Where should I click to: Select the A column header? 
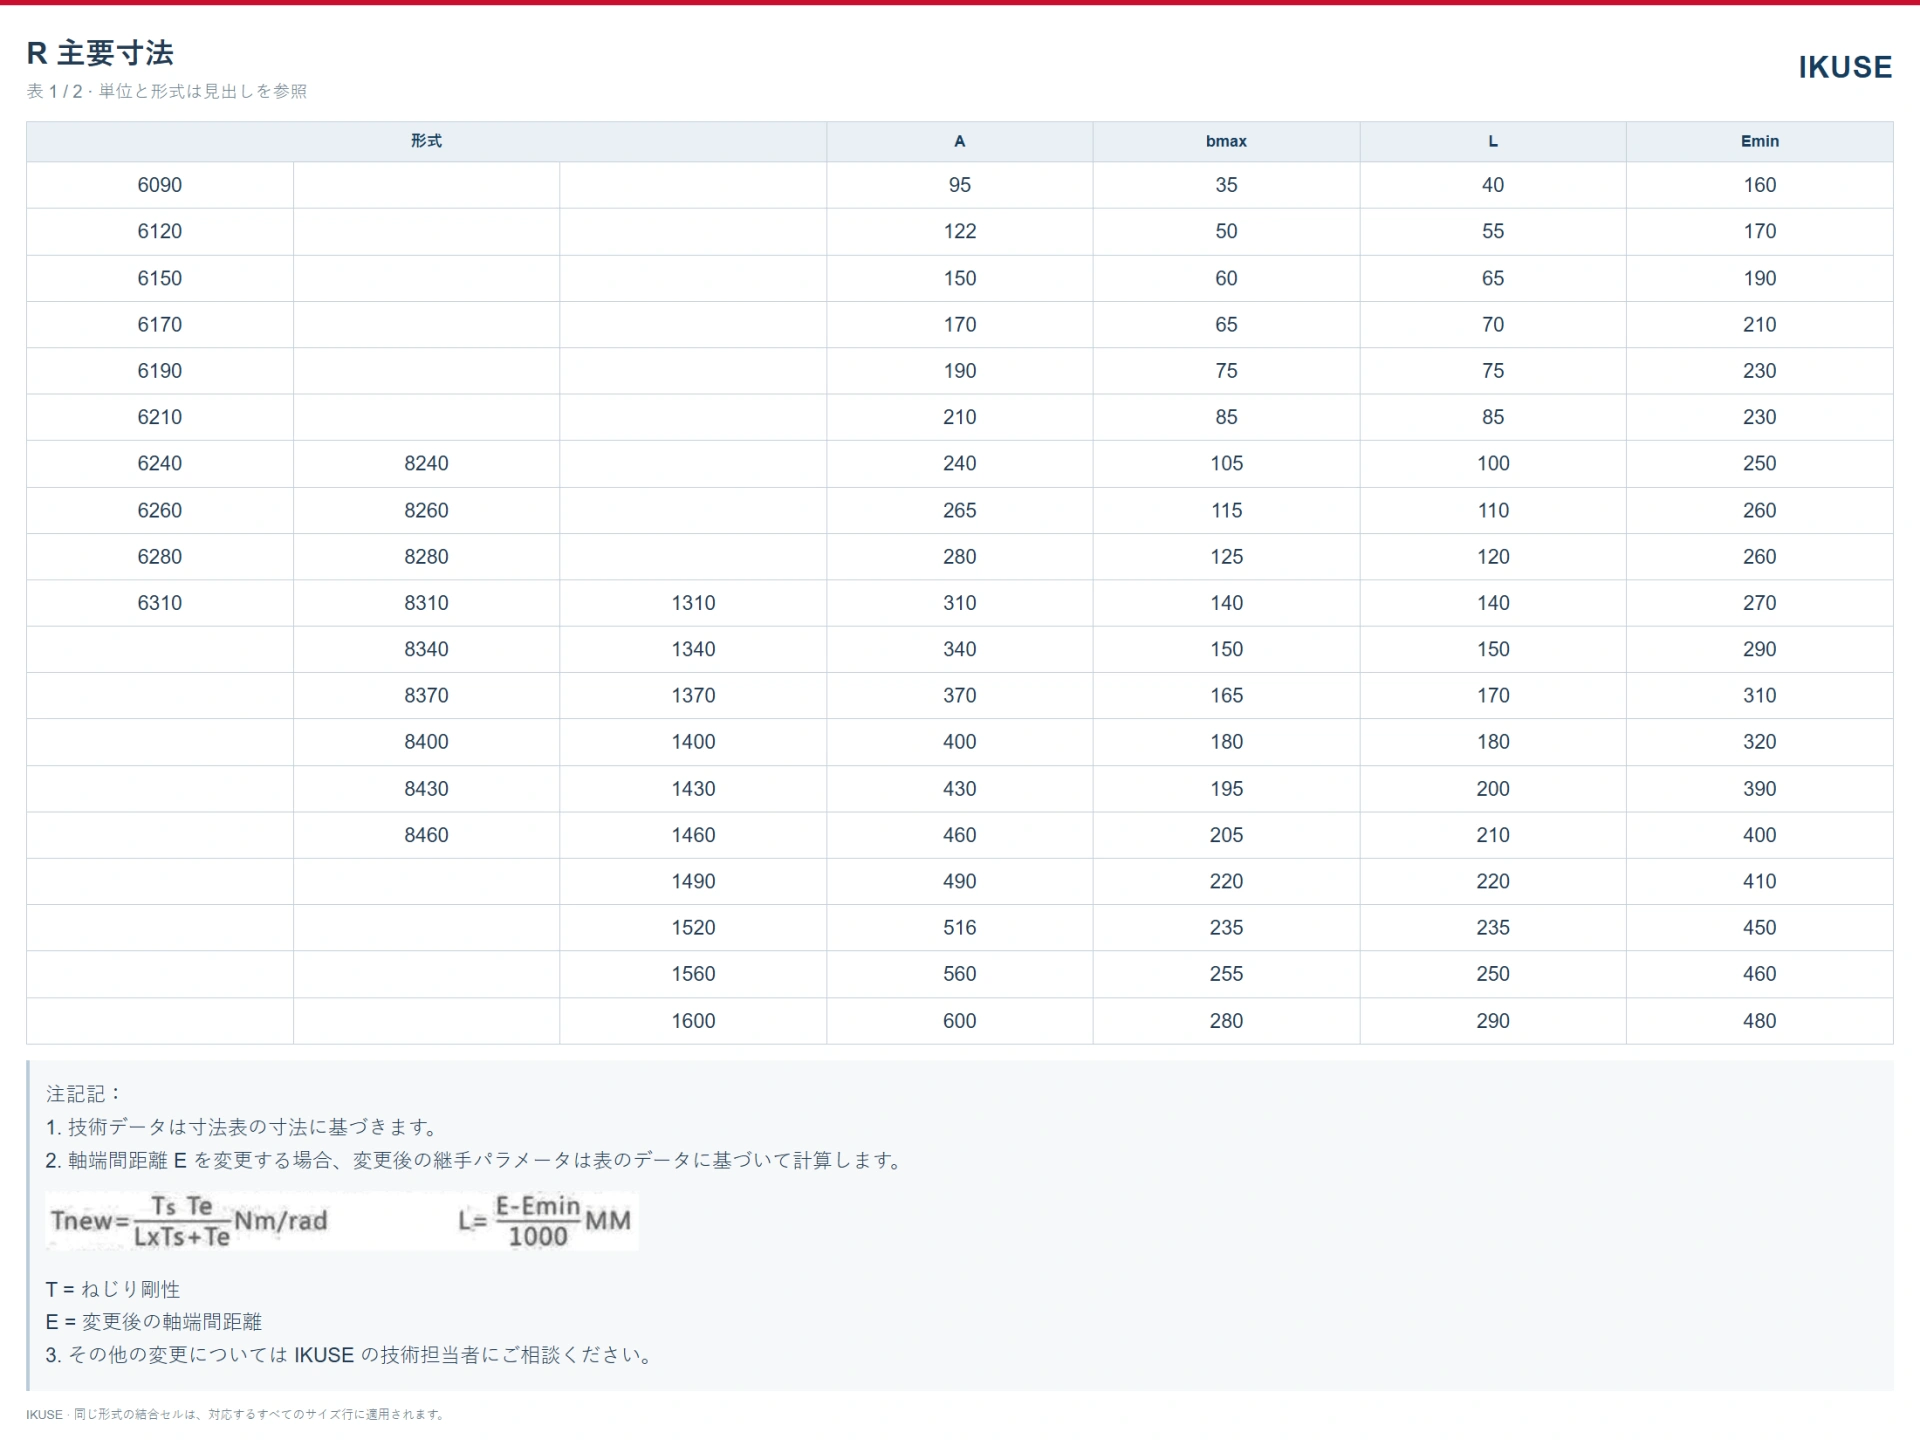[959, 141]
